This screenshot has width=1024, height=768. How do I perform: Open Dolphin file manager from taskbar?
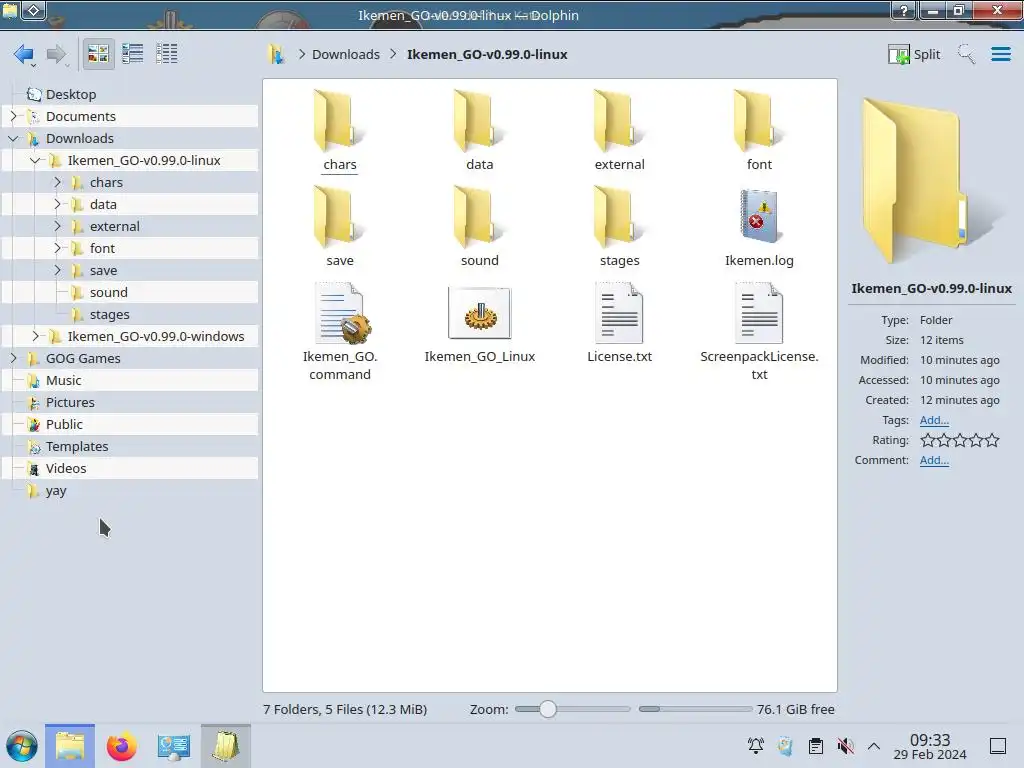coord(70,746)
